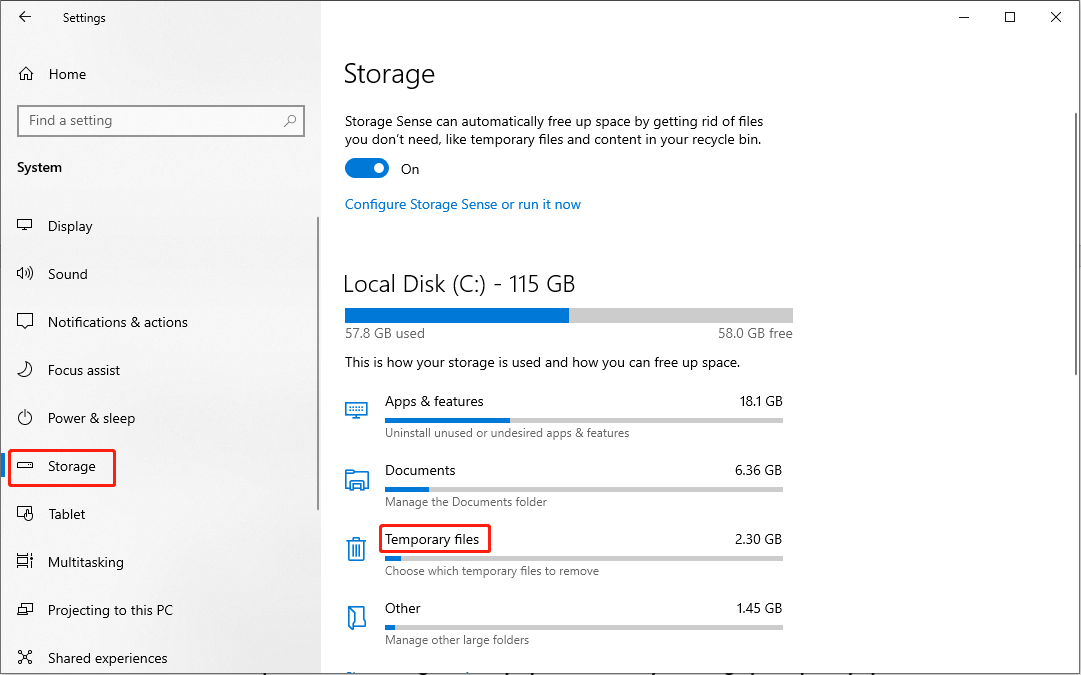1081x675 pixels.
Task: Click the Apps & features keyboard icon
Action: coord(356,410)
